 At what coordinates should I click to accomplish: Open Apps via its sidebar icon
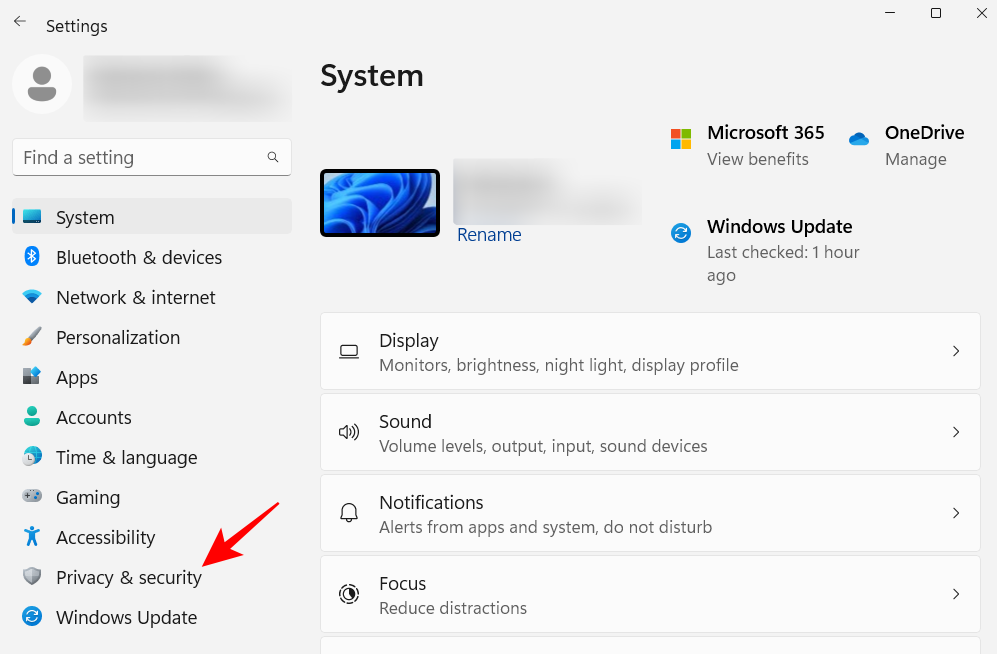[x=31, y=377]
